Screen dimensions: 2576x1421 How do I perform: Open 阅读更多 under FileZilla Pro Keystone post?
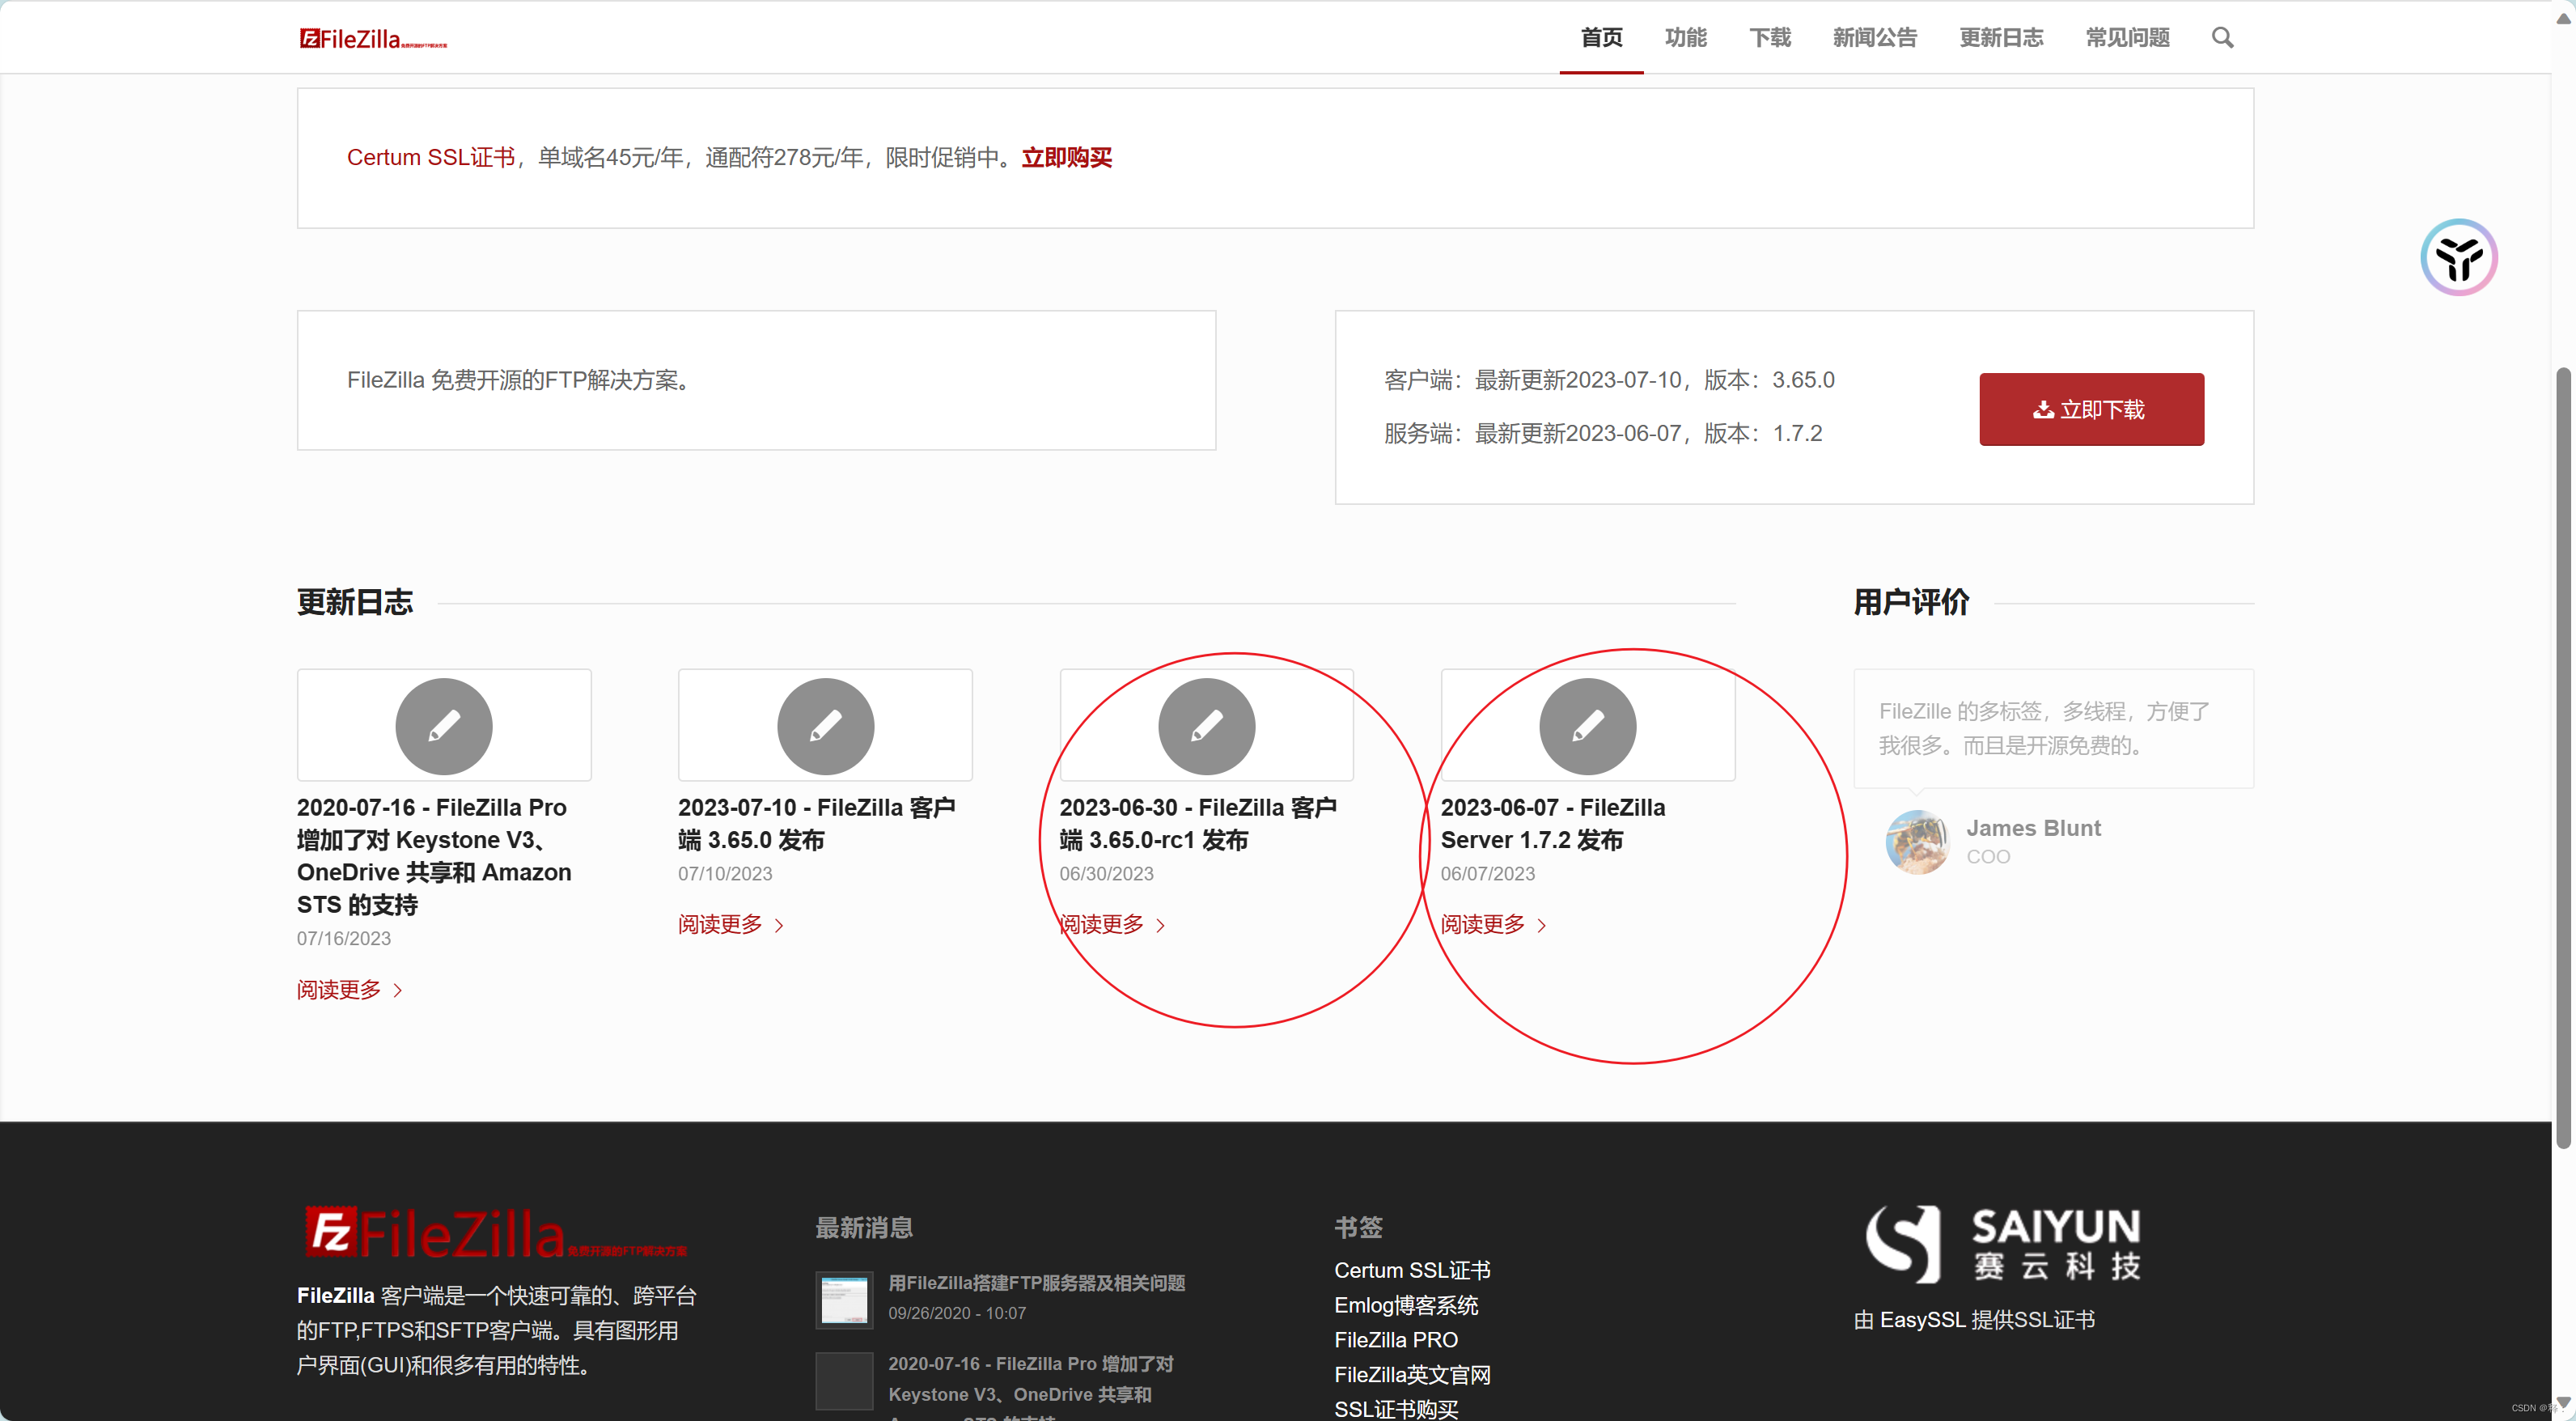point(349,990)
